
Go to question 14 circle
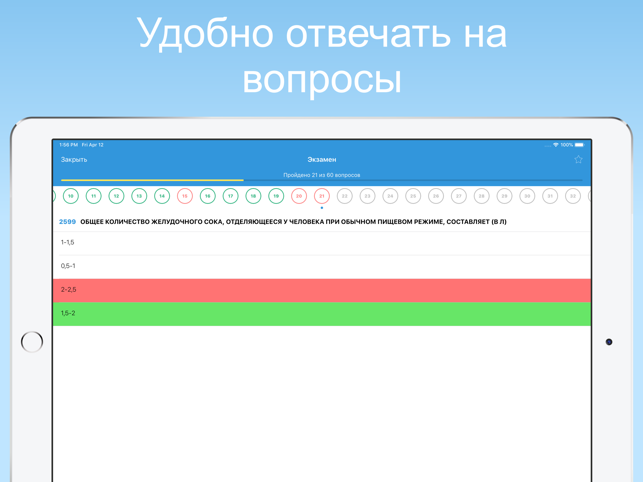point(162,196)
